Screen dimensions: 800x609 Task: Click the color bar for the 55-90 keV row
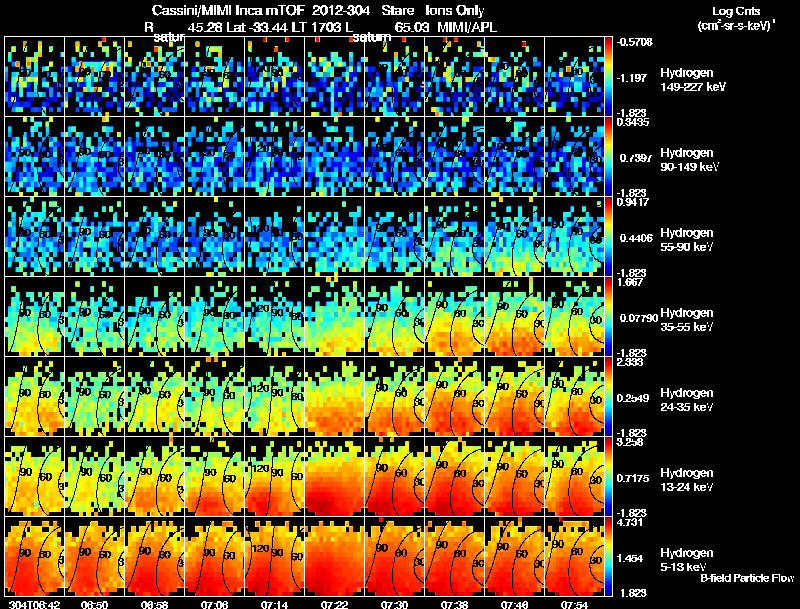(608, 236)
